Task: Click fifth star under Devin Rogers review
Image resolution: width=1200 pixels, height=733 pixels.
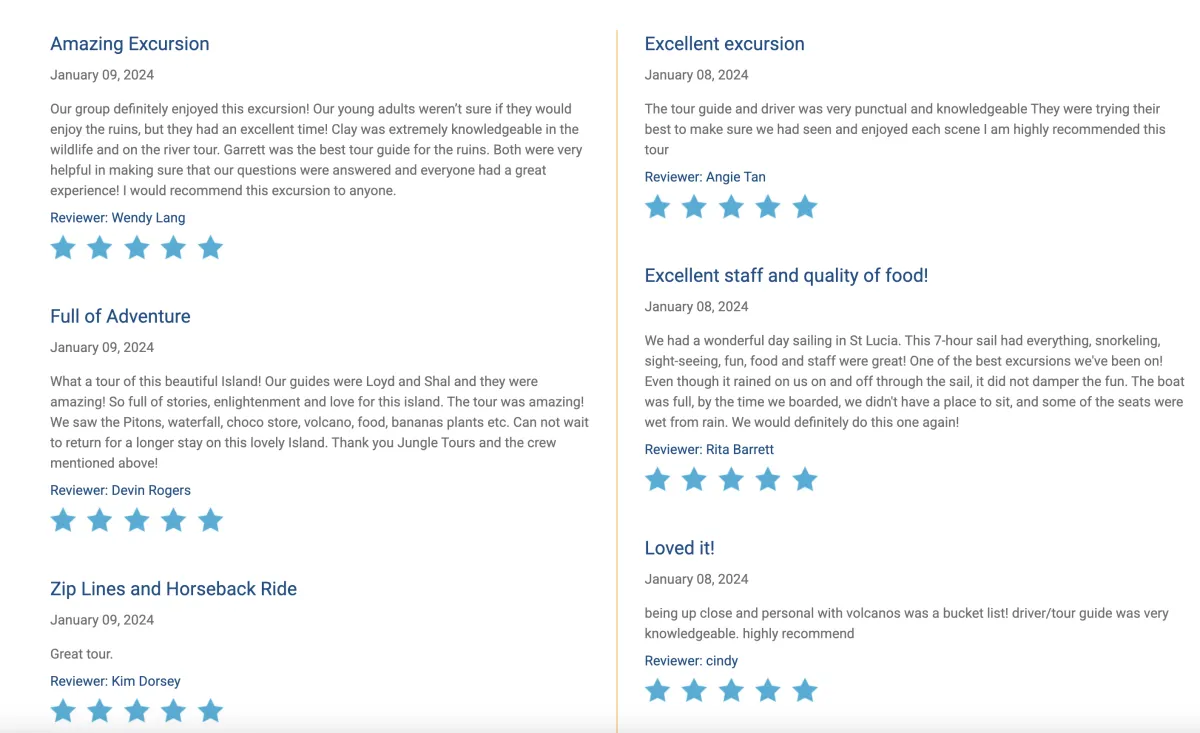Action: tap(210, 520)
